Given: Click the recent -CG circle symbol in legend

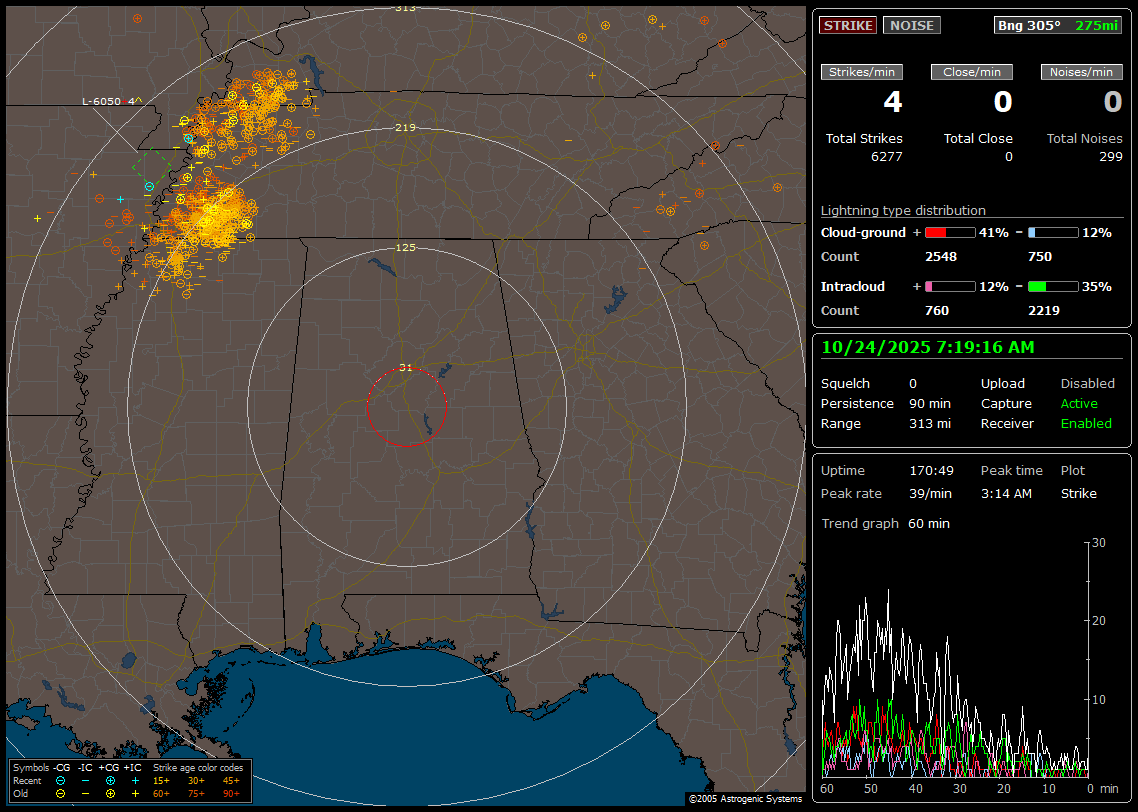Looking at the screenshot, I should (60, 780).
